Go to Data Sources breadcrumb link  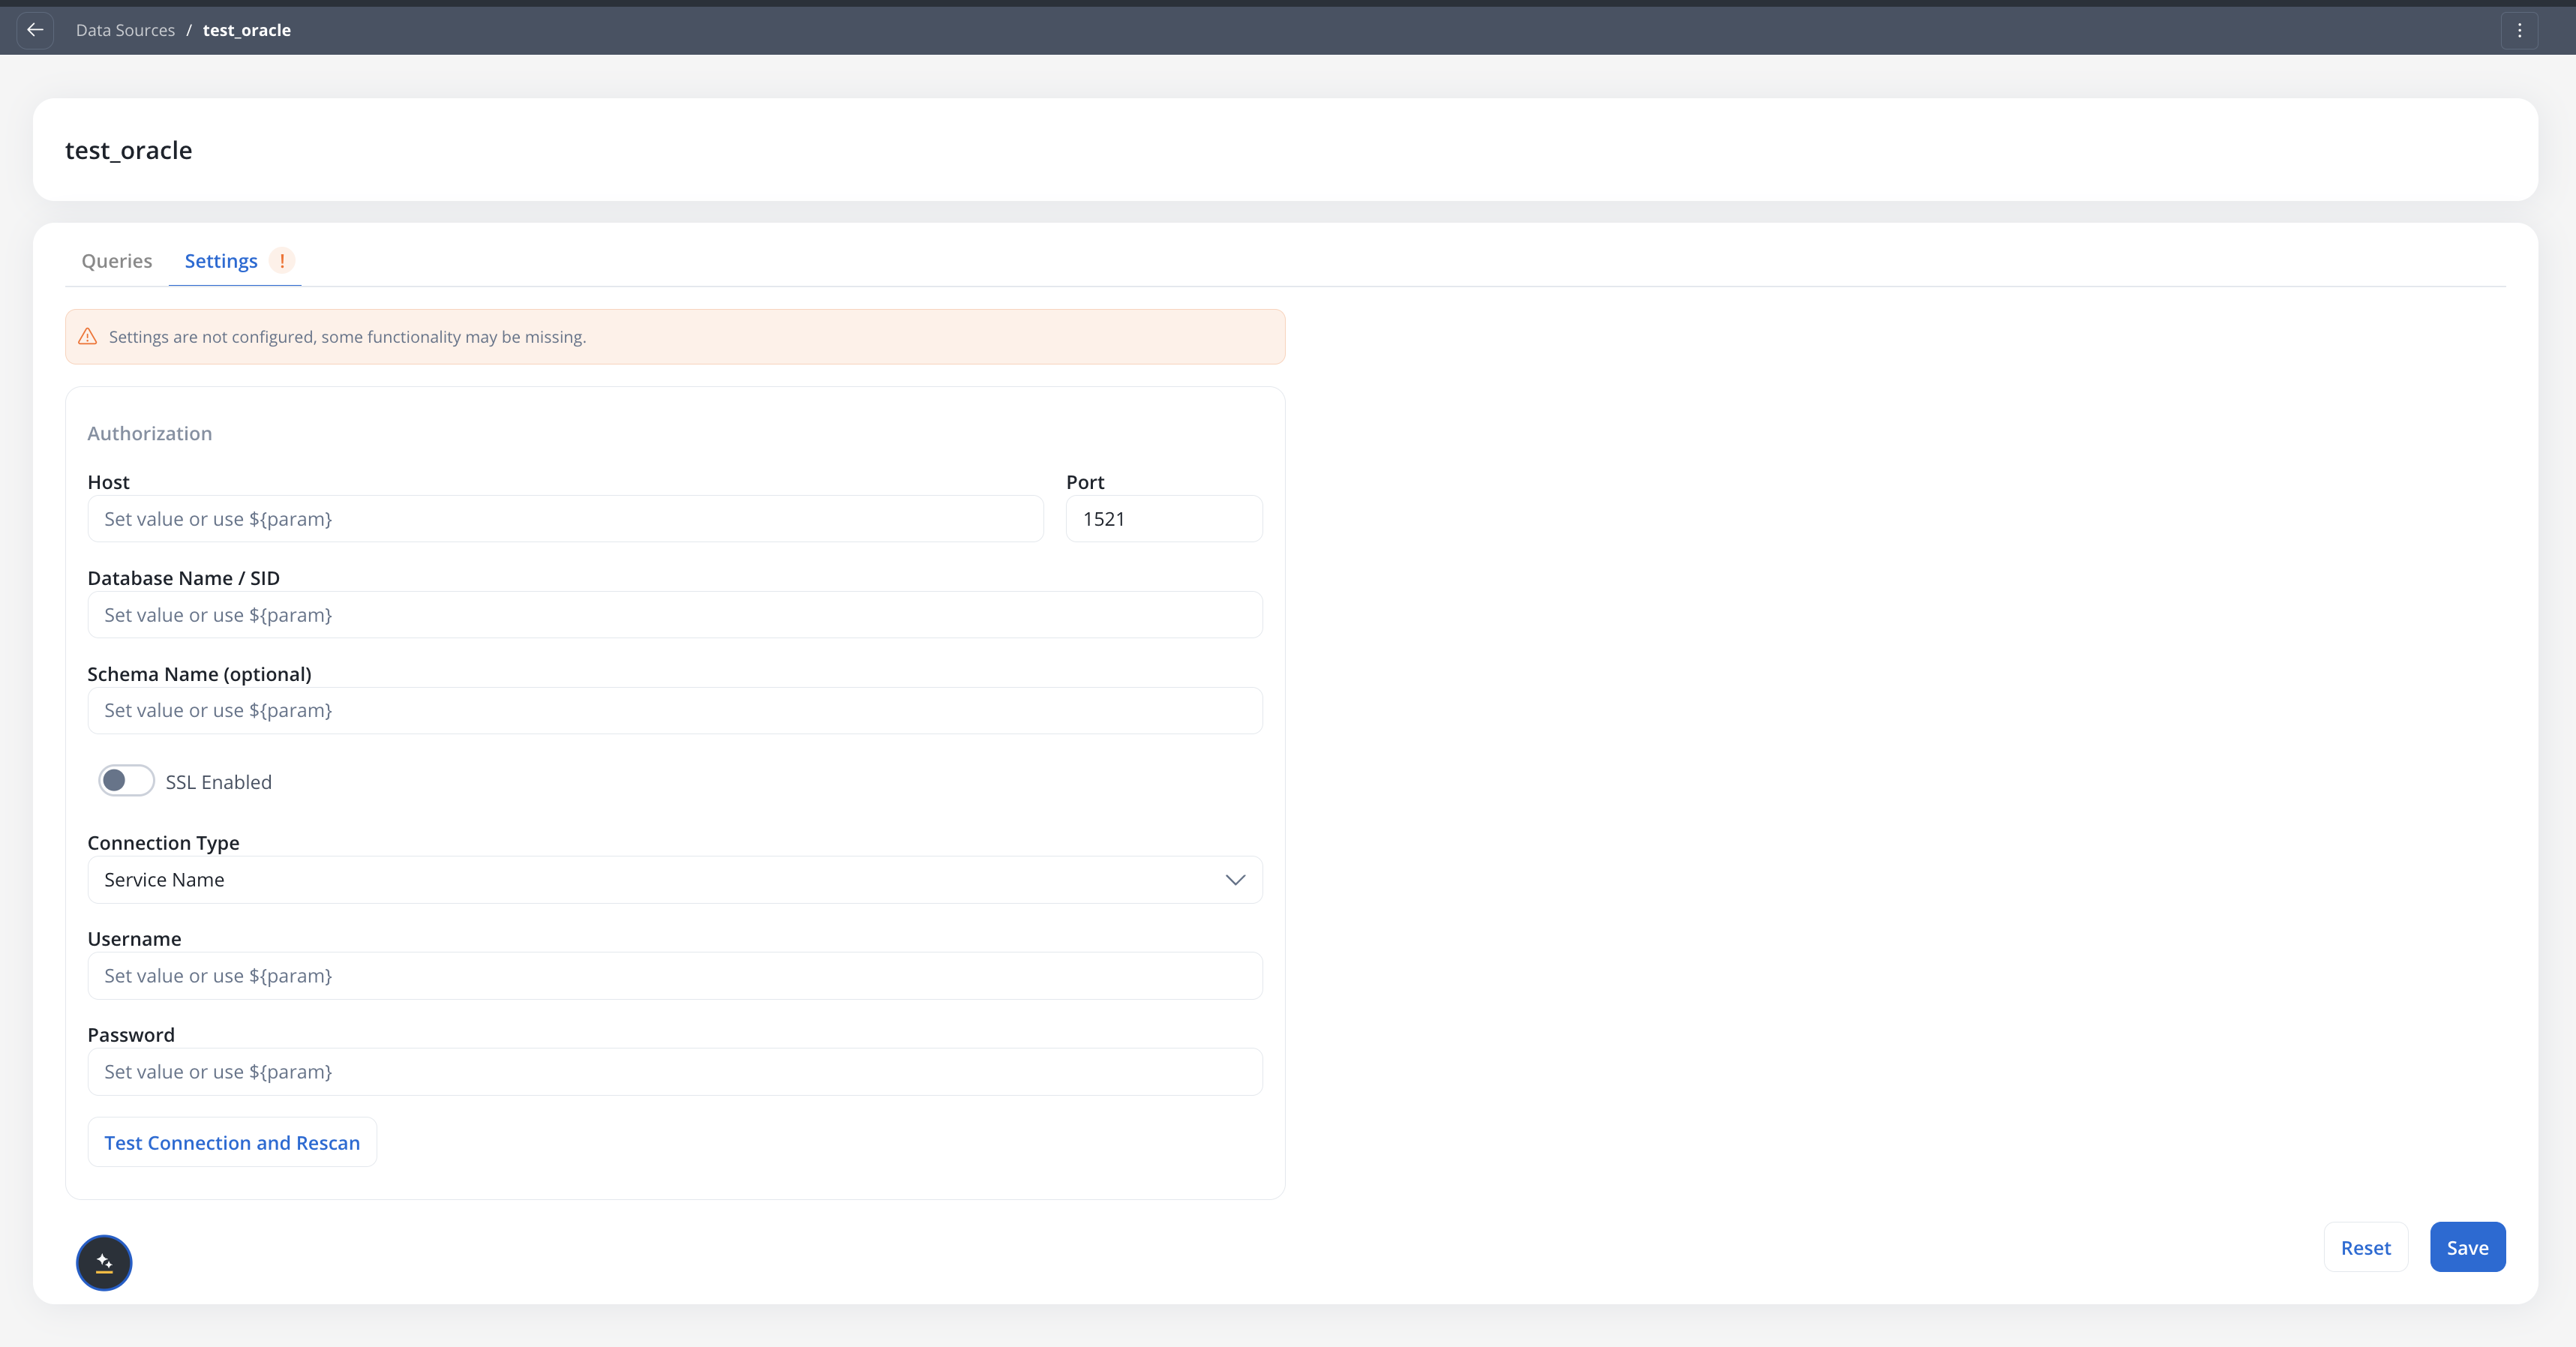pyautogui.click(x=125, y=30)
